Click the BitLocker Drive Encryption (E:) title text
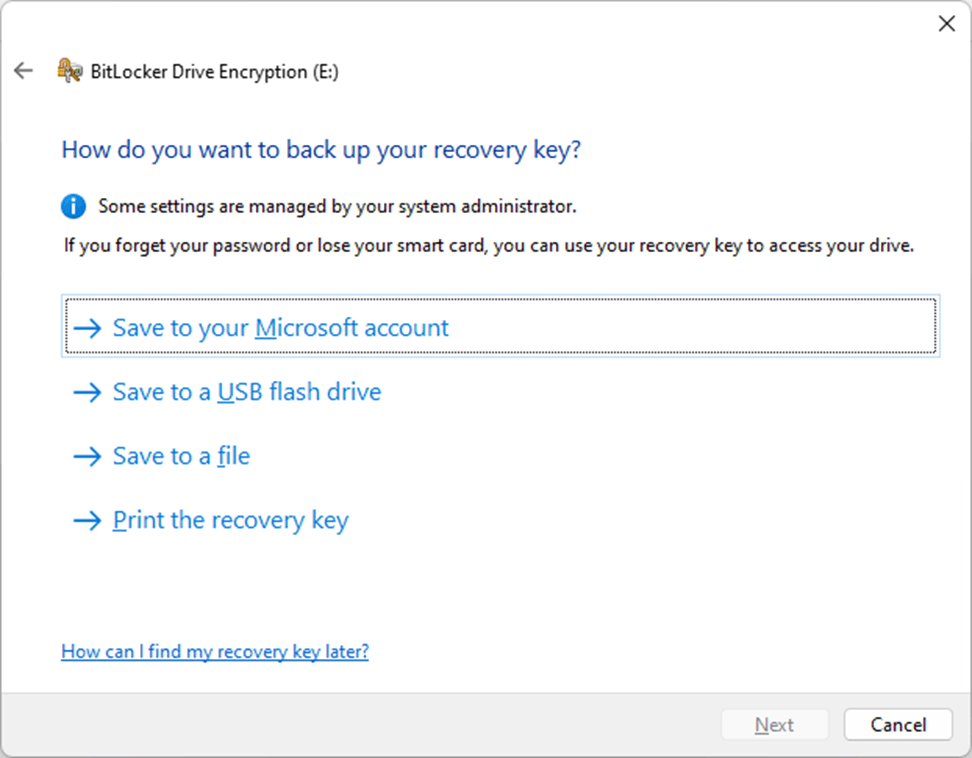The image size is (972, 758). pos(214,72)
